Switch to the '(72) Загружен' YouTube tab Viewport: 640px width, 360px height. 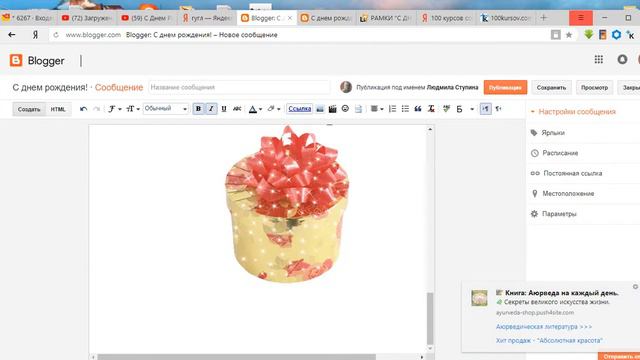[x=87, y=18]
